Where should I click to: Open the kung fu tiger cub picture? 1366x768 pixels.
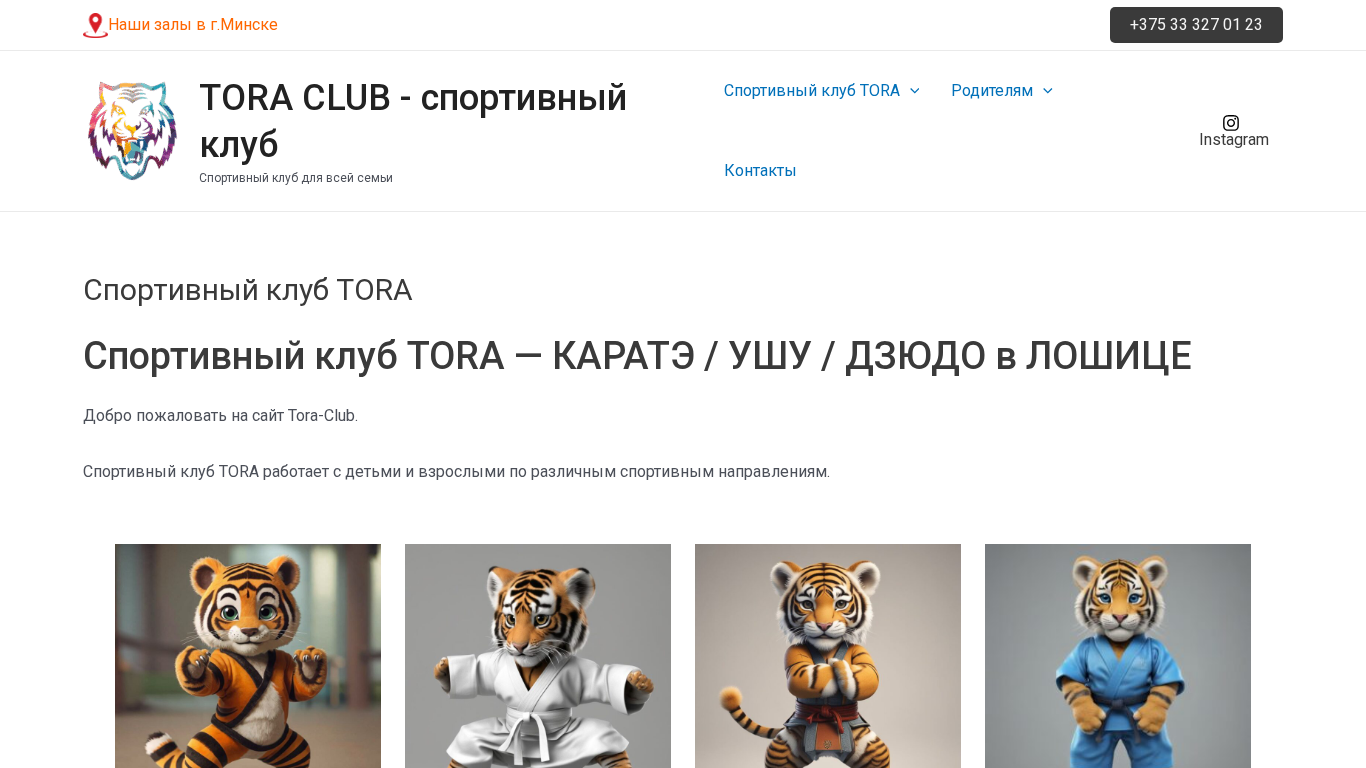tap(248, 656)
